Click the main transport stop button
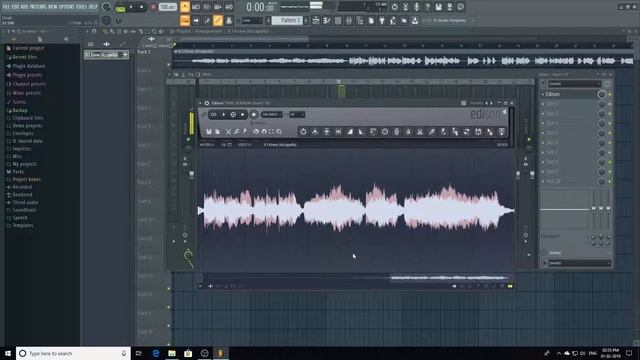The height and width of the screenshot is (360, 640). pos(142,7)
